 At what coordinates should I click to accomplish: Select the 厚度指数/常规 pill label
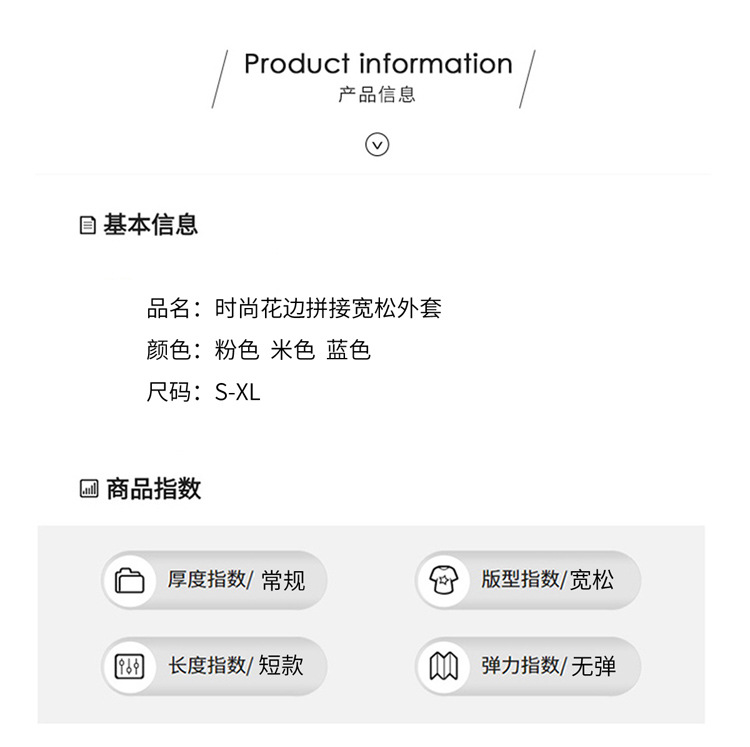[236, 580]
